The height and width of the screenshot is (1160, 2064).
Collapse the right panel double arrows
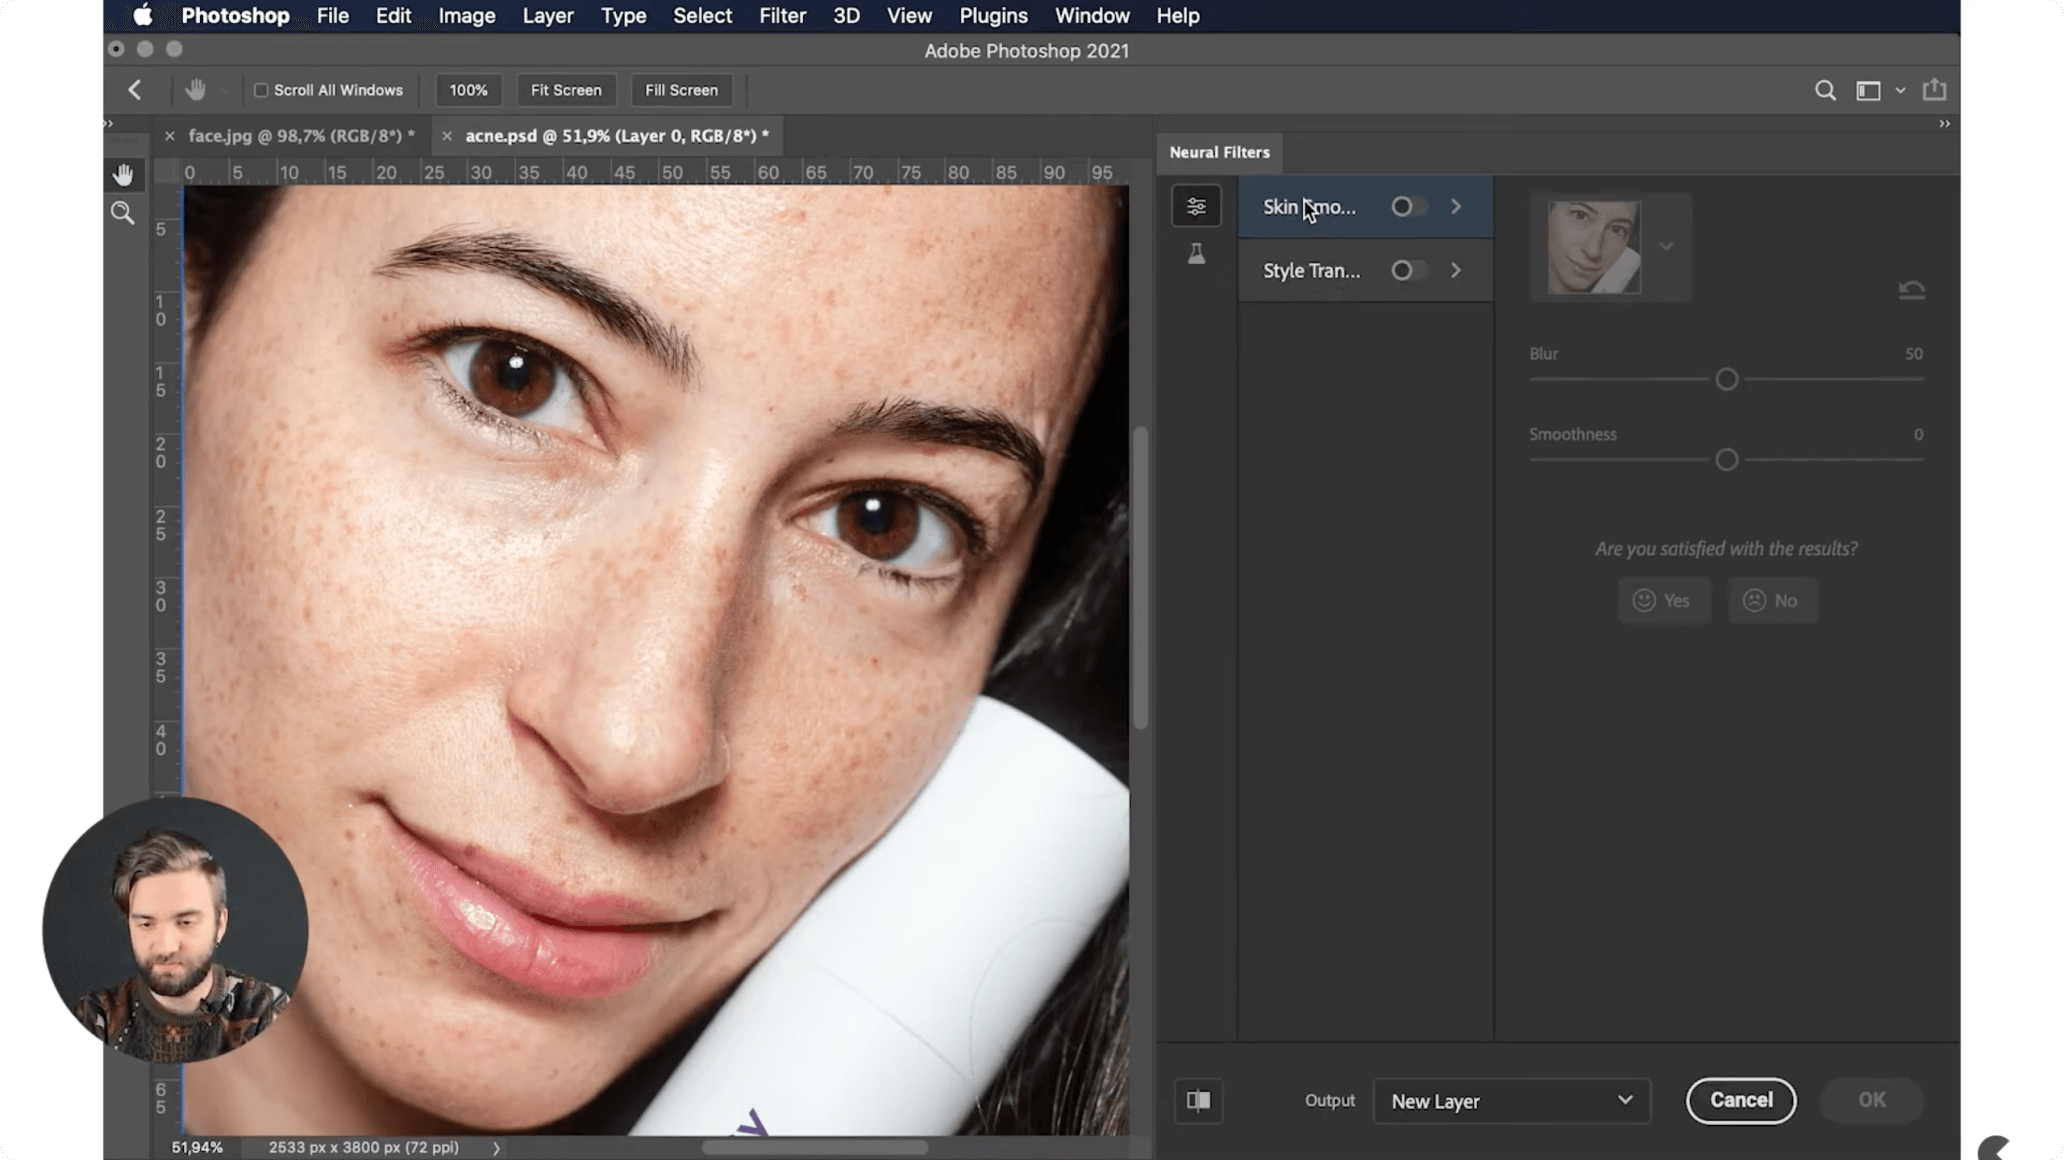[1944, 124]
